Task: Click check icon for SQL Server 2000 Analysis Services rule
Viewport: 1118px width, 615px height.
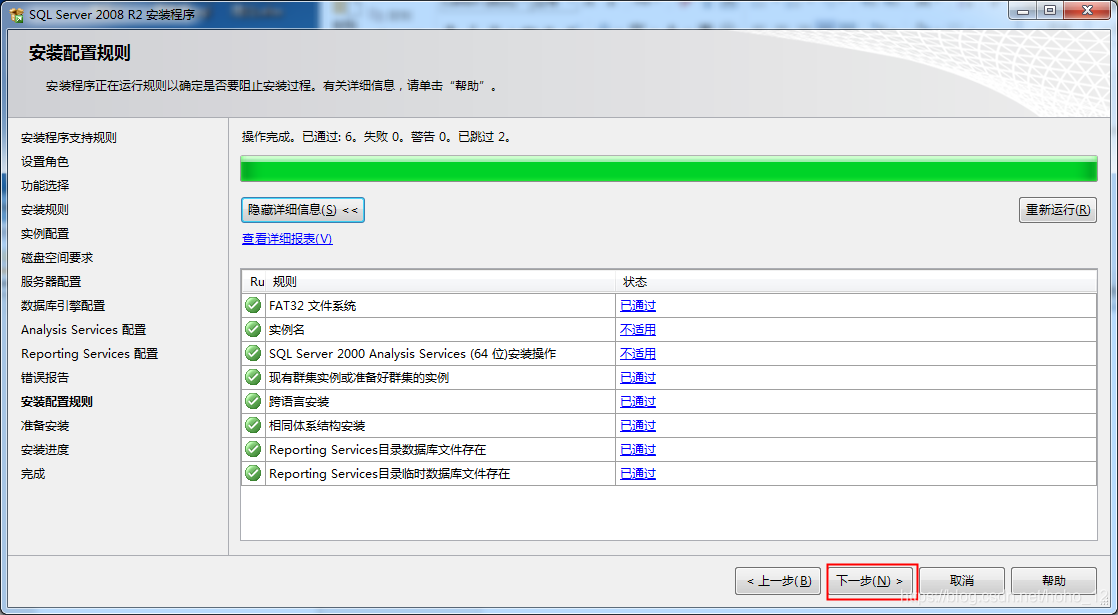Action: (252, 353)
